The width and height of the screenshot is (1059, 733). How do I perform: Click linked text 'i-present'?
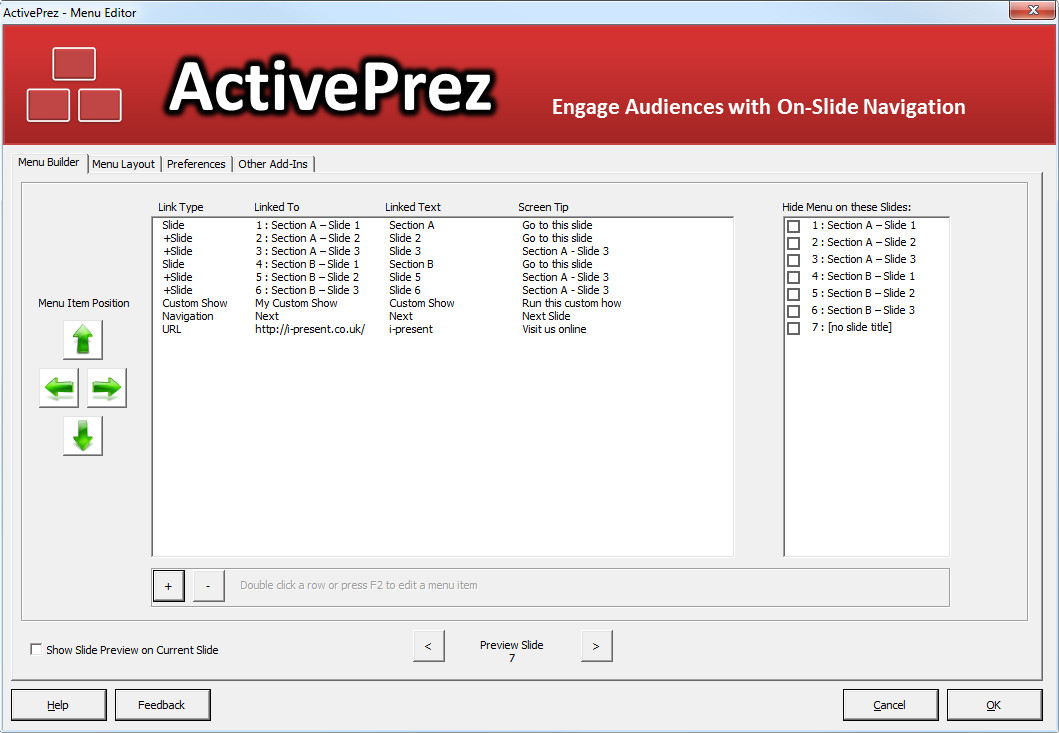point(411,329)
